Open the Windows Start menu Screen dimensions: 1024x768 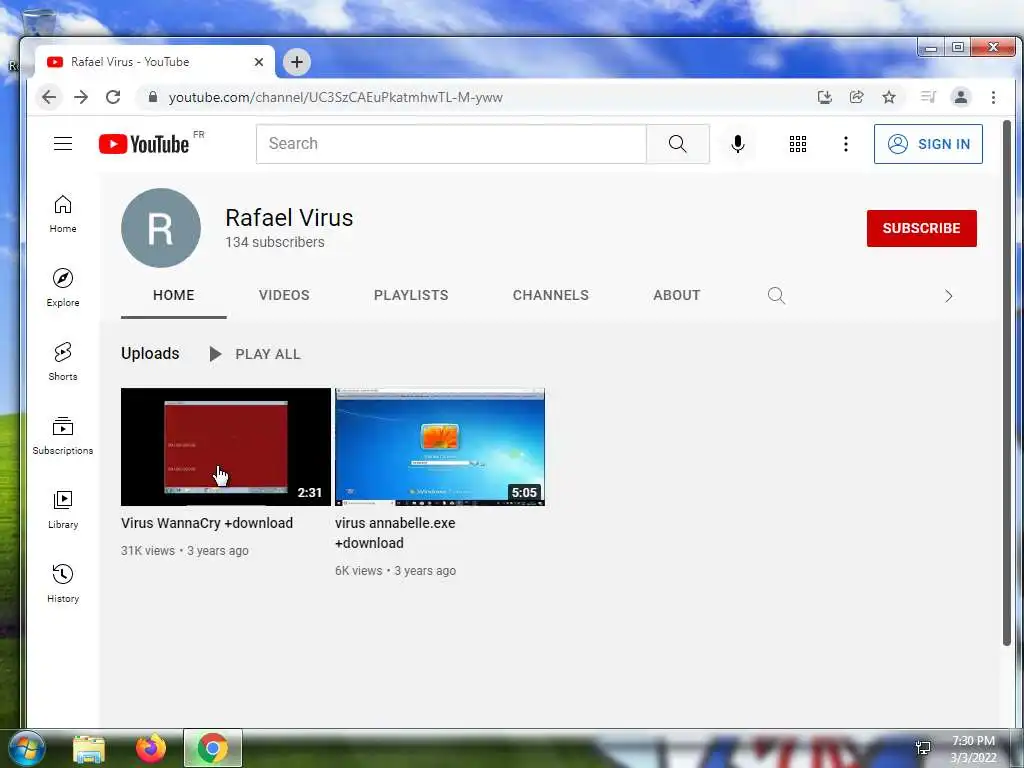pyautogui.click(x=26, y=748)
